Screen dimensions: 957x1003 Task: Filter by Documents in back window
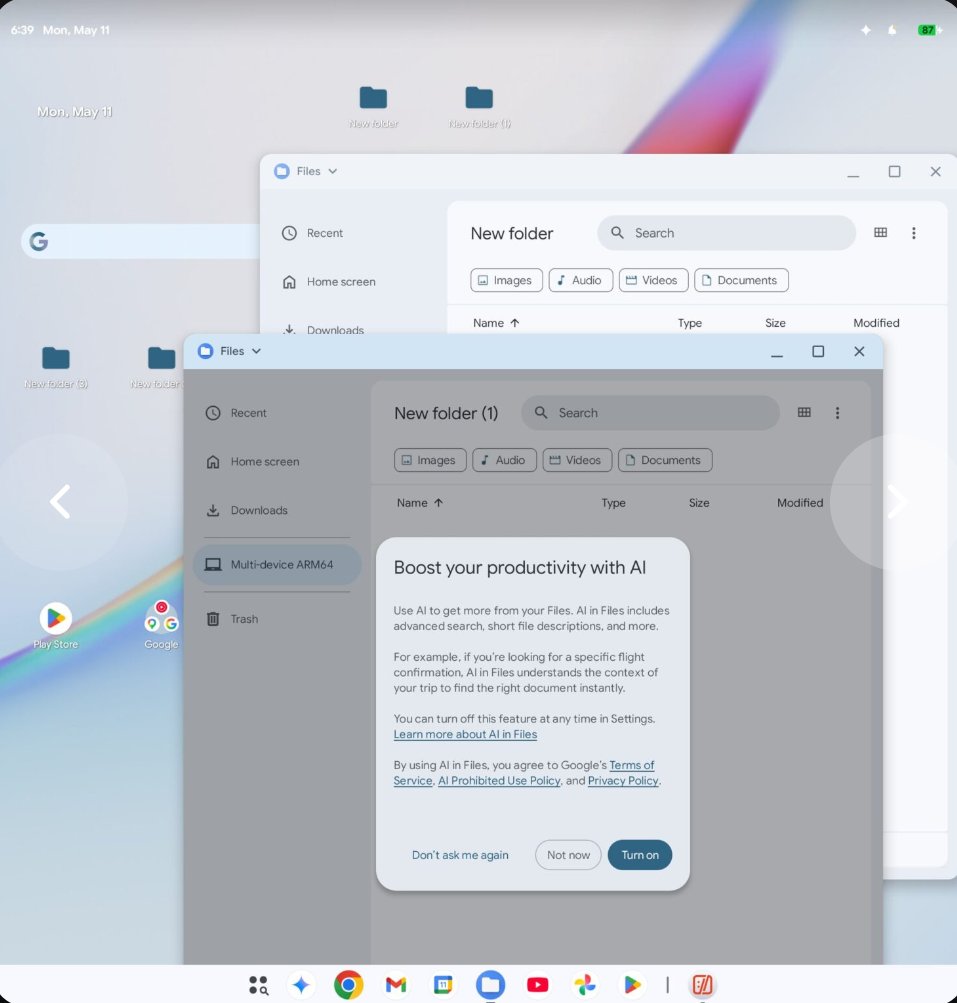741,280
